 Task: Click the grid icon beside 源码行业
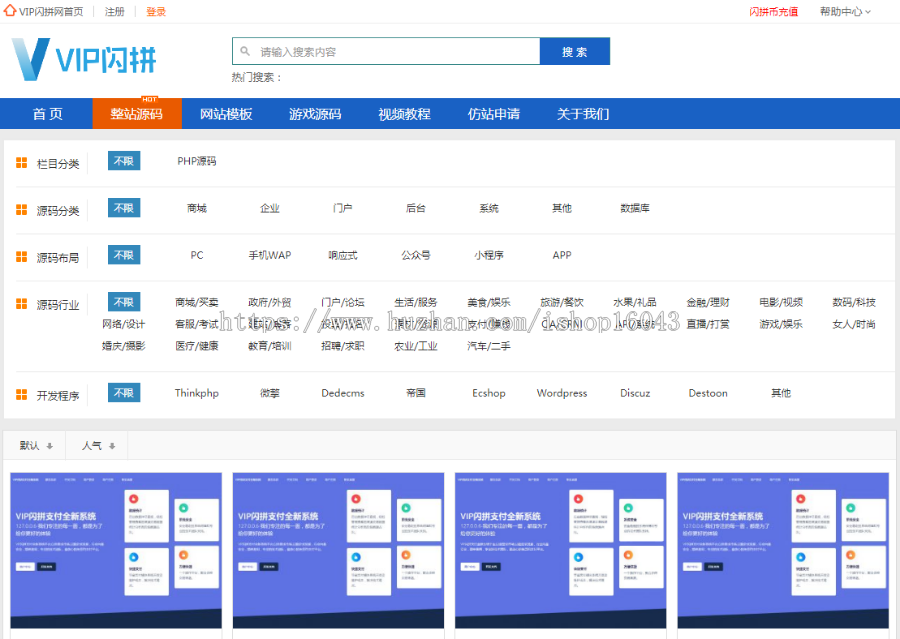[x=21, y=301]
